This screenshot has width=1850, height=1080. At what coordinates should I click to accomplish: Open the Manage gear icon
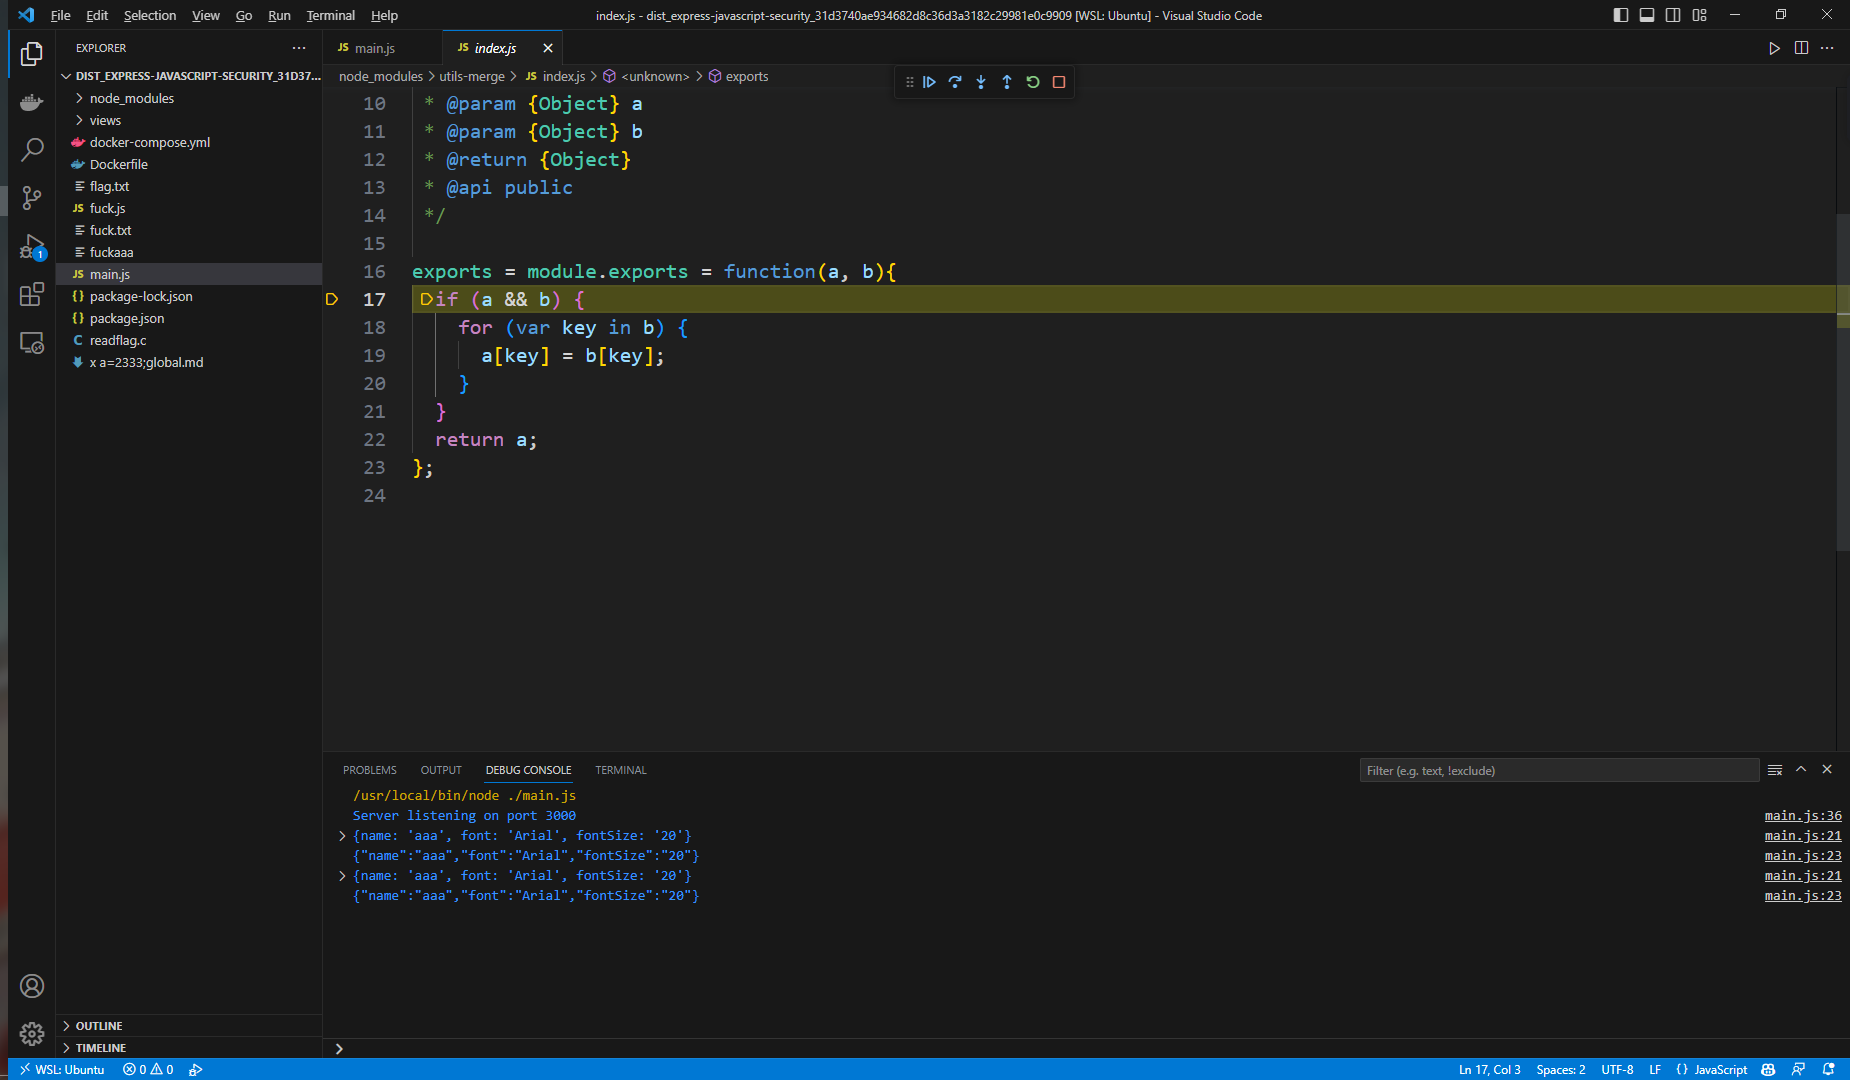[x=32, y=1034]
